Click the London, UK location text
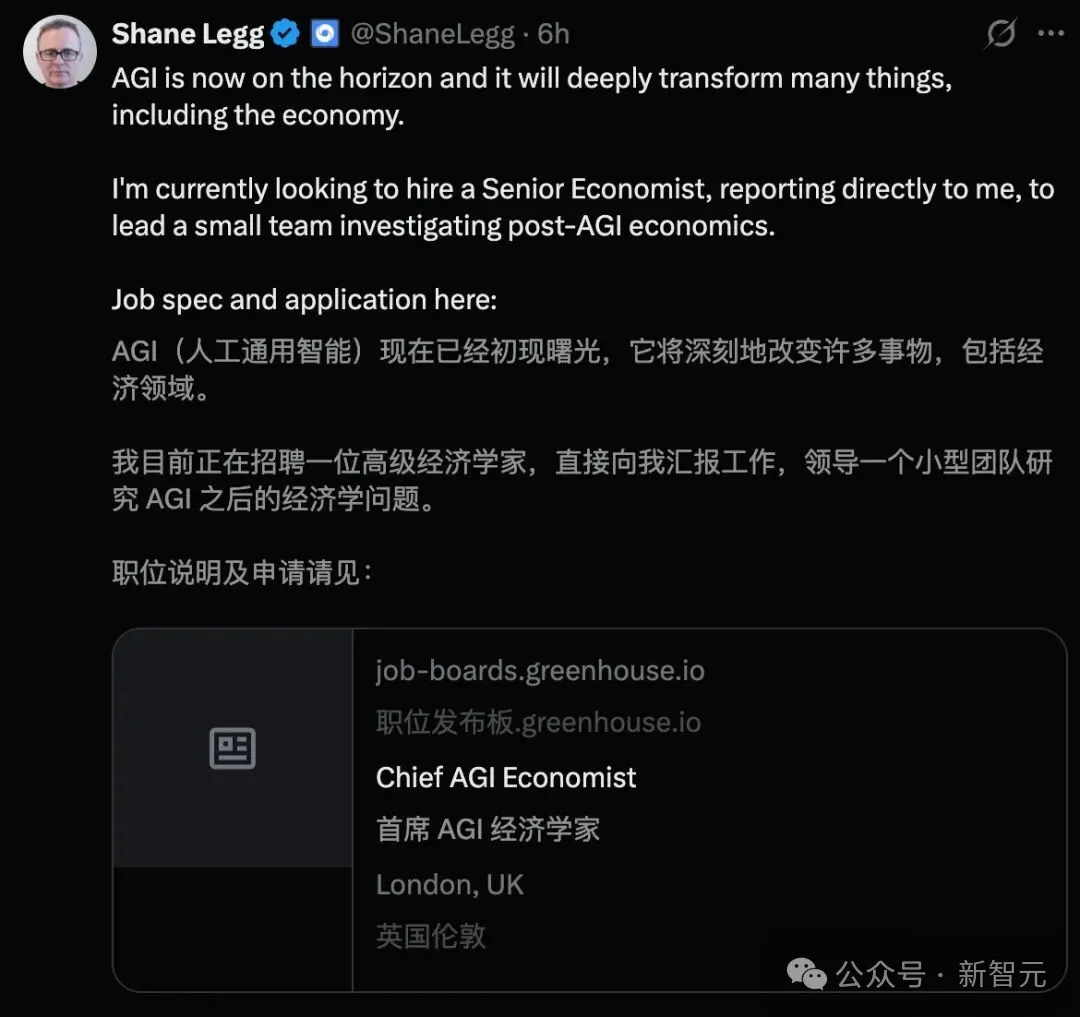This screenshot has height=1017, width=1080. click(449, 884)
